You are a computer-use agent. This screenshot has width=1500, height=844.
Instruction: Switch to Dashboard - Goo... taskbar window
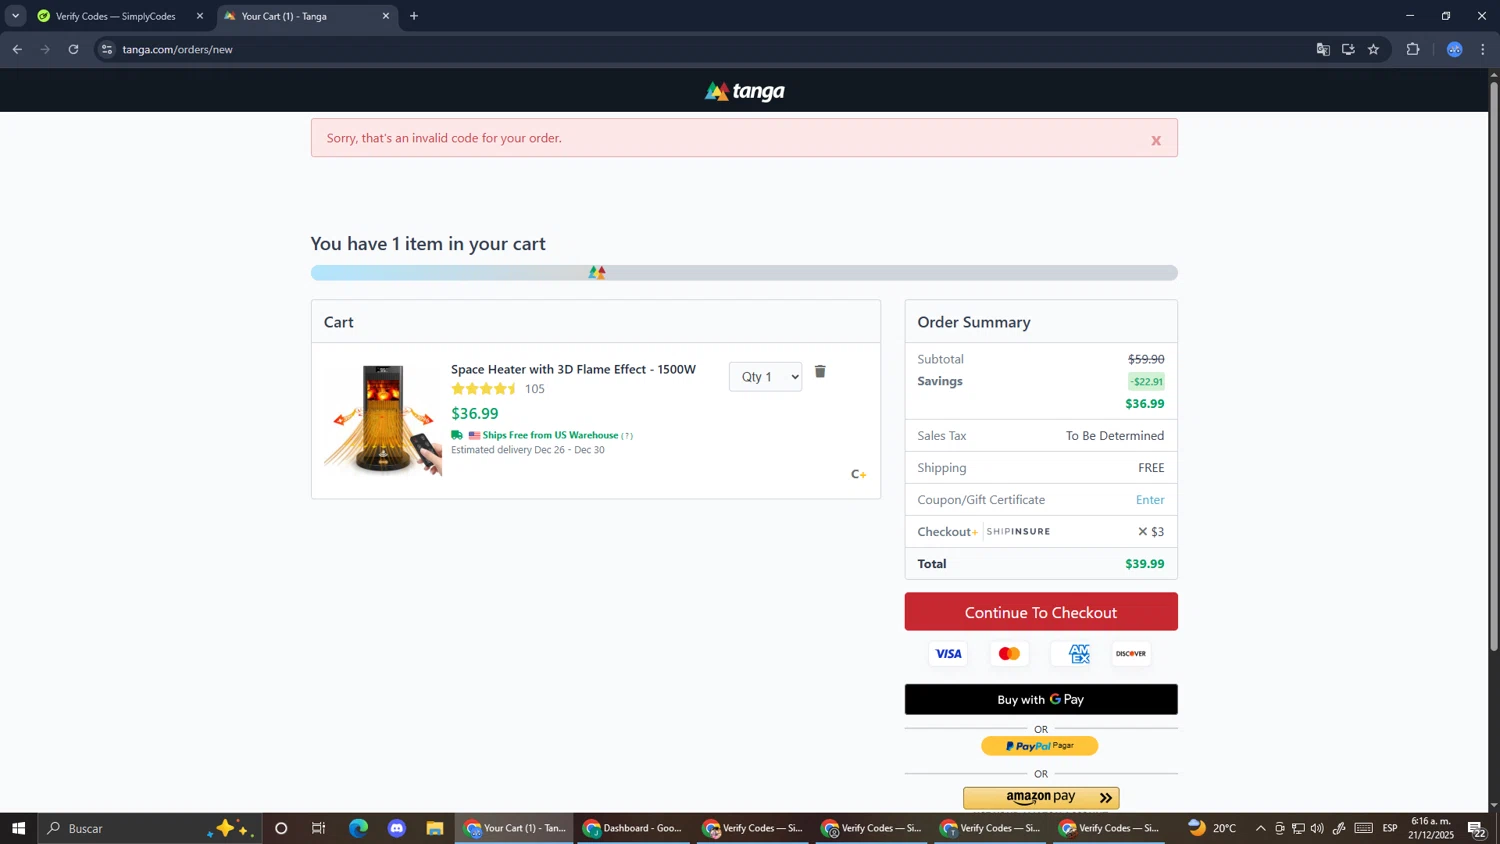click(633, 829)
